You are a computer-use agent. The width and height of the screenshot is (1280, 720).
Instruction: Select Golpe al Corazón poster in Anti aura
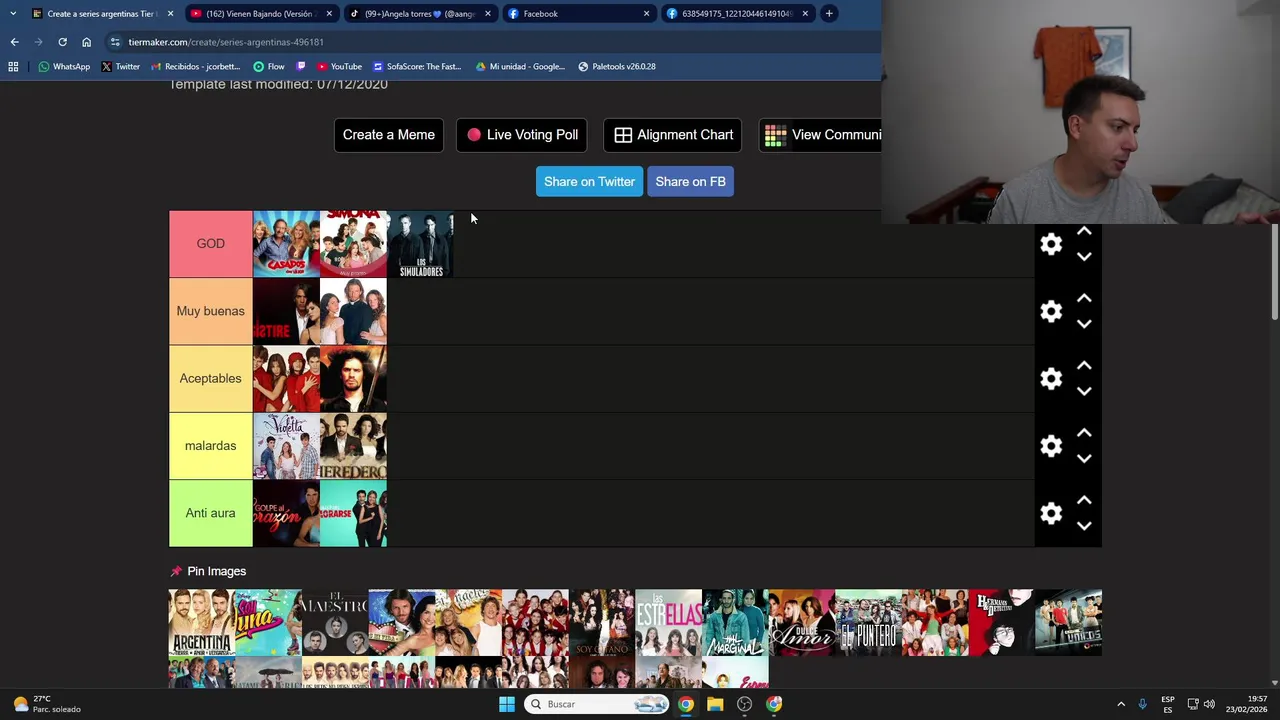pos(286,513)
